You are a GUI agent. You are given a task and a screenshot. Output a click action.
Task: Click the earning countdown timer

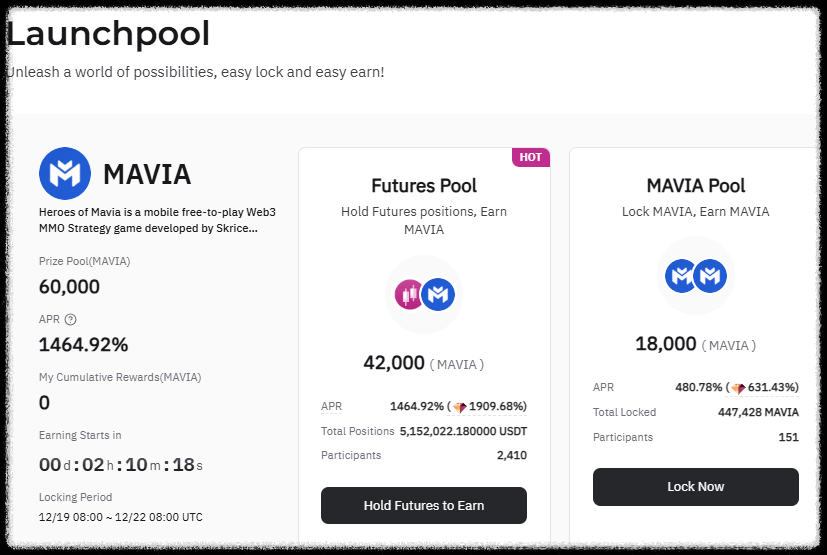[121, 465]
